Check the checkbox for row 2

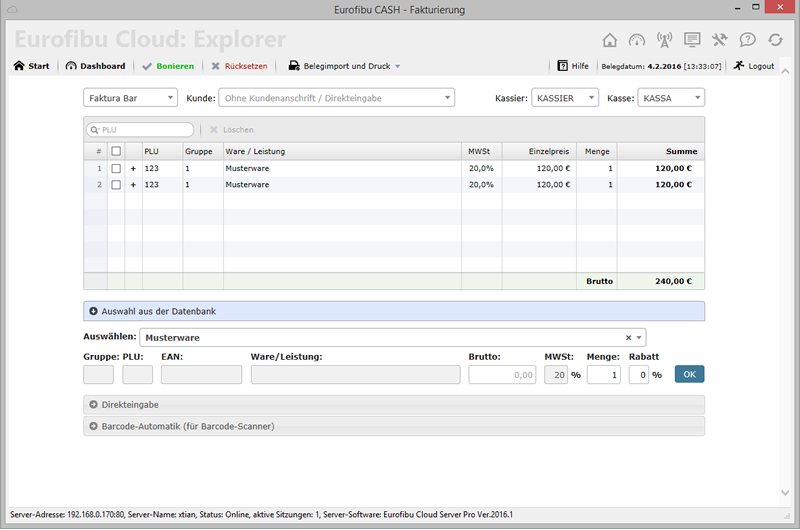coord(116,185)
